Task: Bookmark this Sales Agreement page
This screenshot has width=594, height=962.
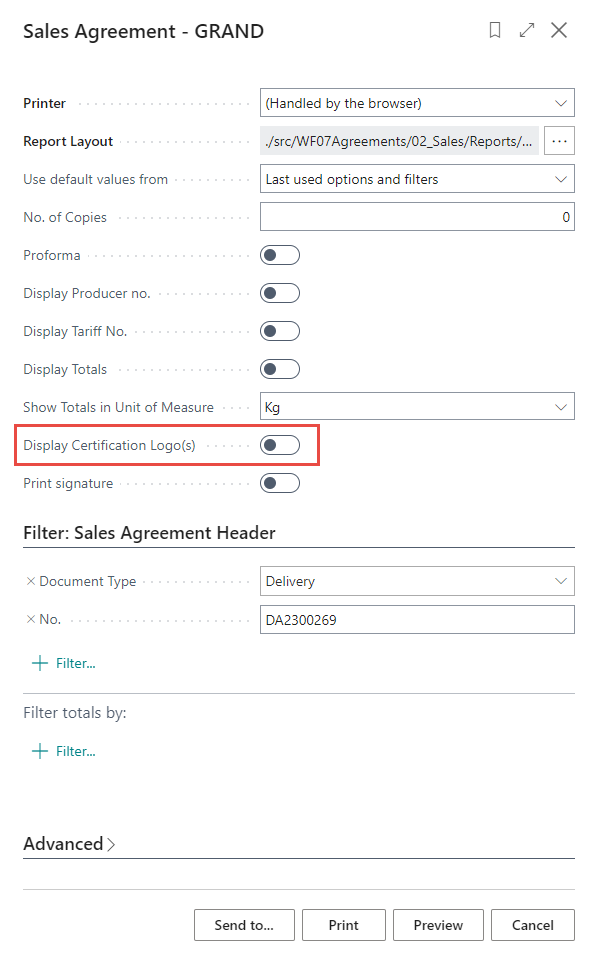Action: (495, 30)
